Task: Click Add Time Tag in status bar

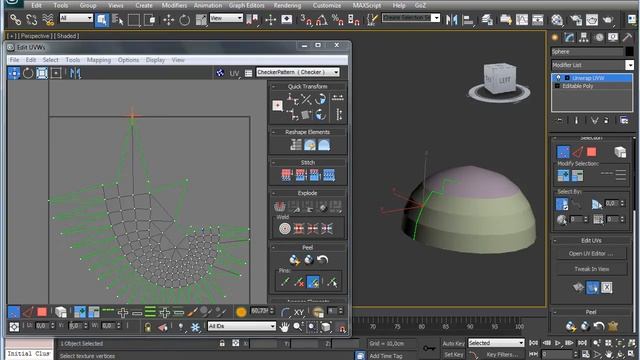Action: [385, 356]
